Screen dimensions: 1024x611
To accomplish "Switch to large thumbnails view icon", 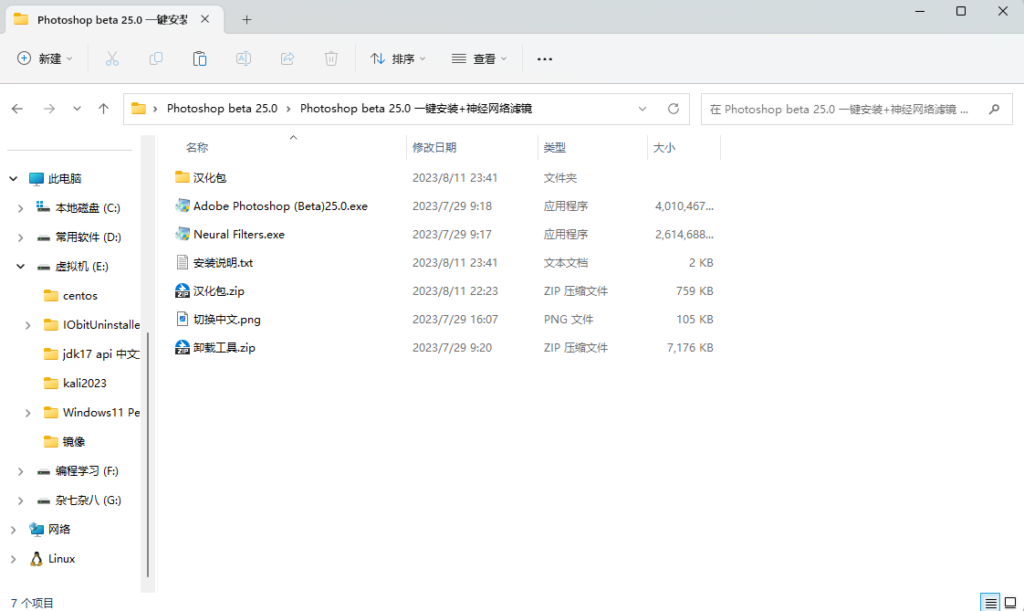I will tap(1010, 603).
